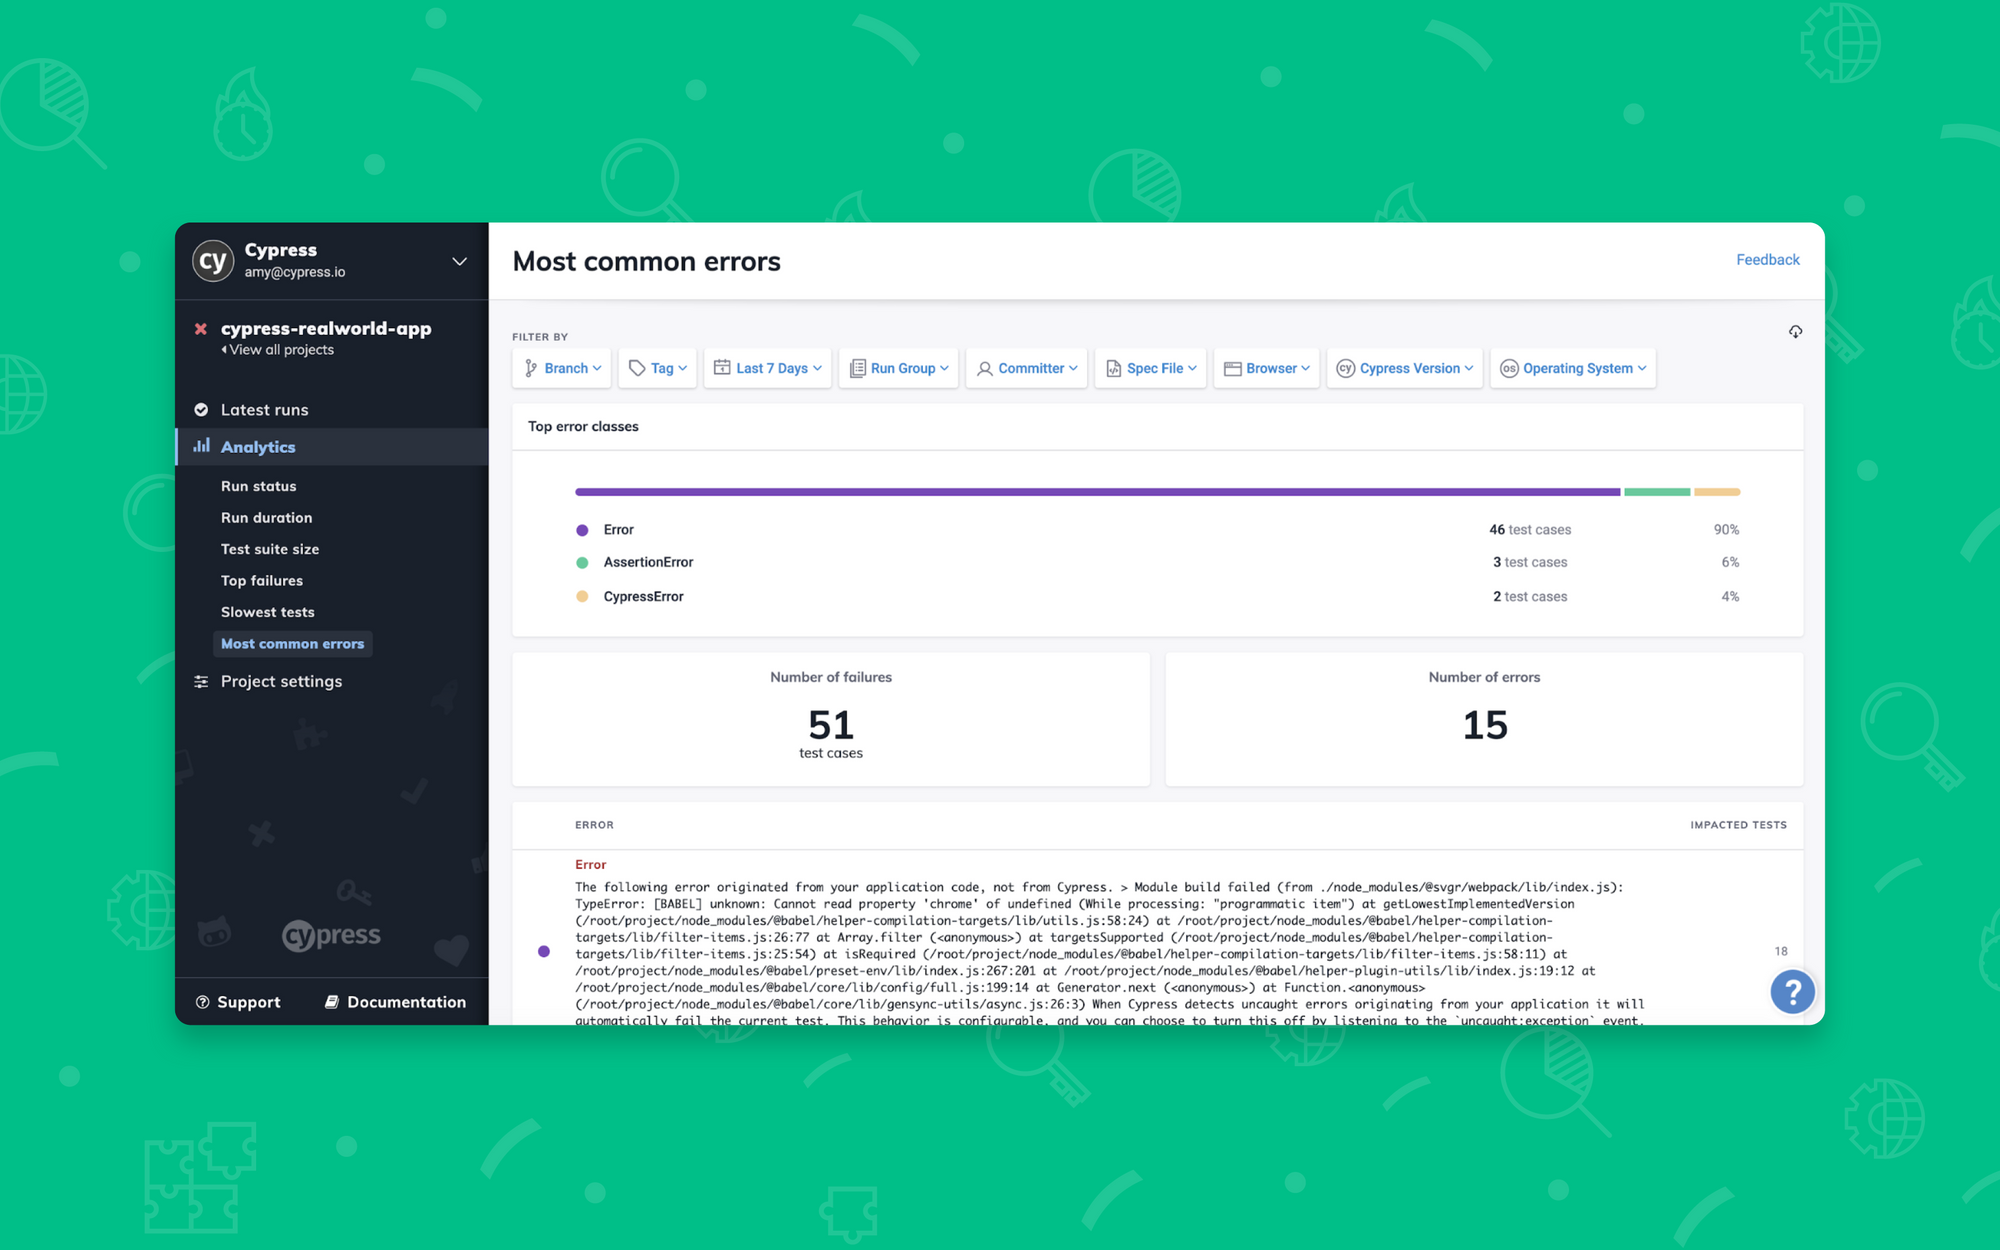Image resolution: width=2000 pixels, height=1250 pixels.
Task: Open the Branch filter dropdown
Action: point(563,369)
